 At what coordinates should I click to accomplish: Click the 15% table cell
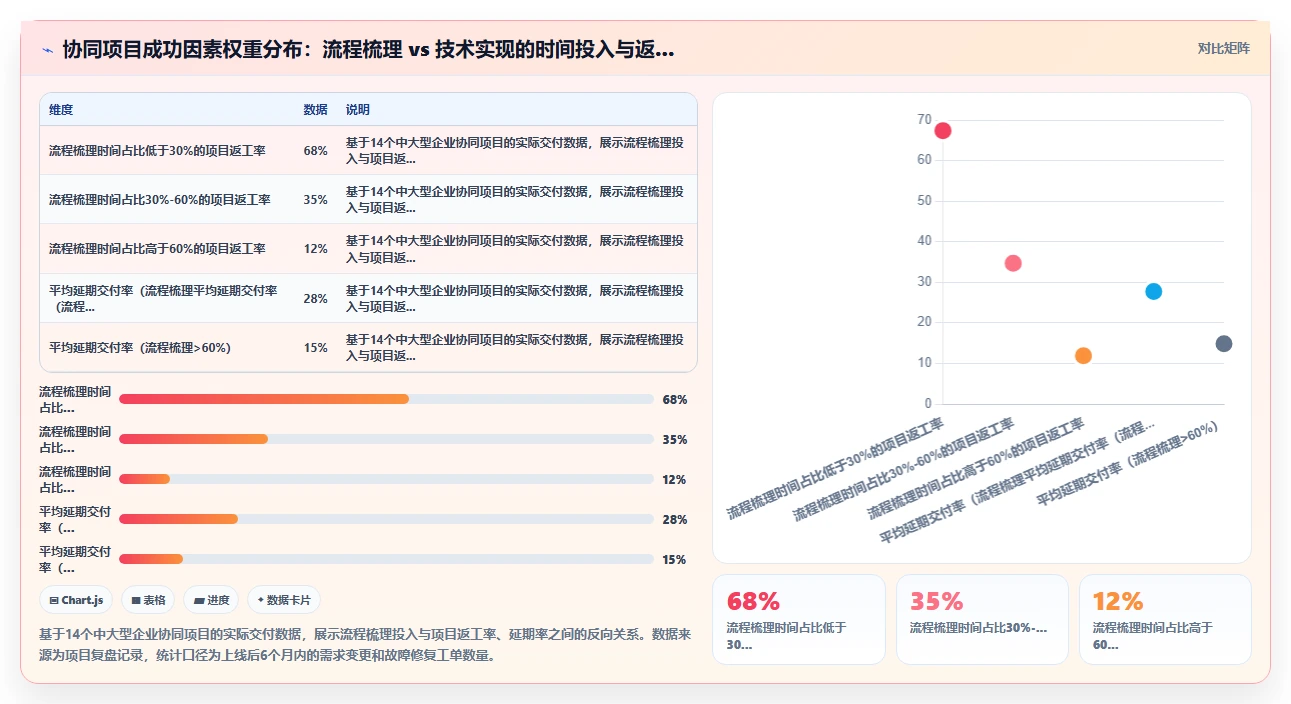pos(315,347)
